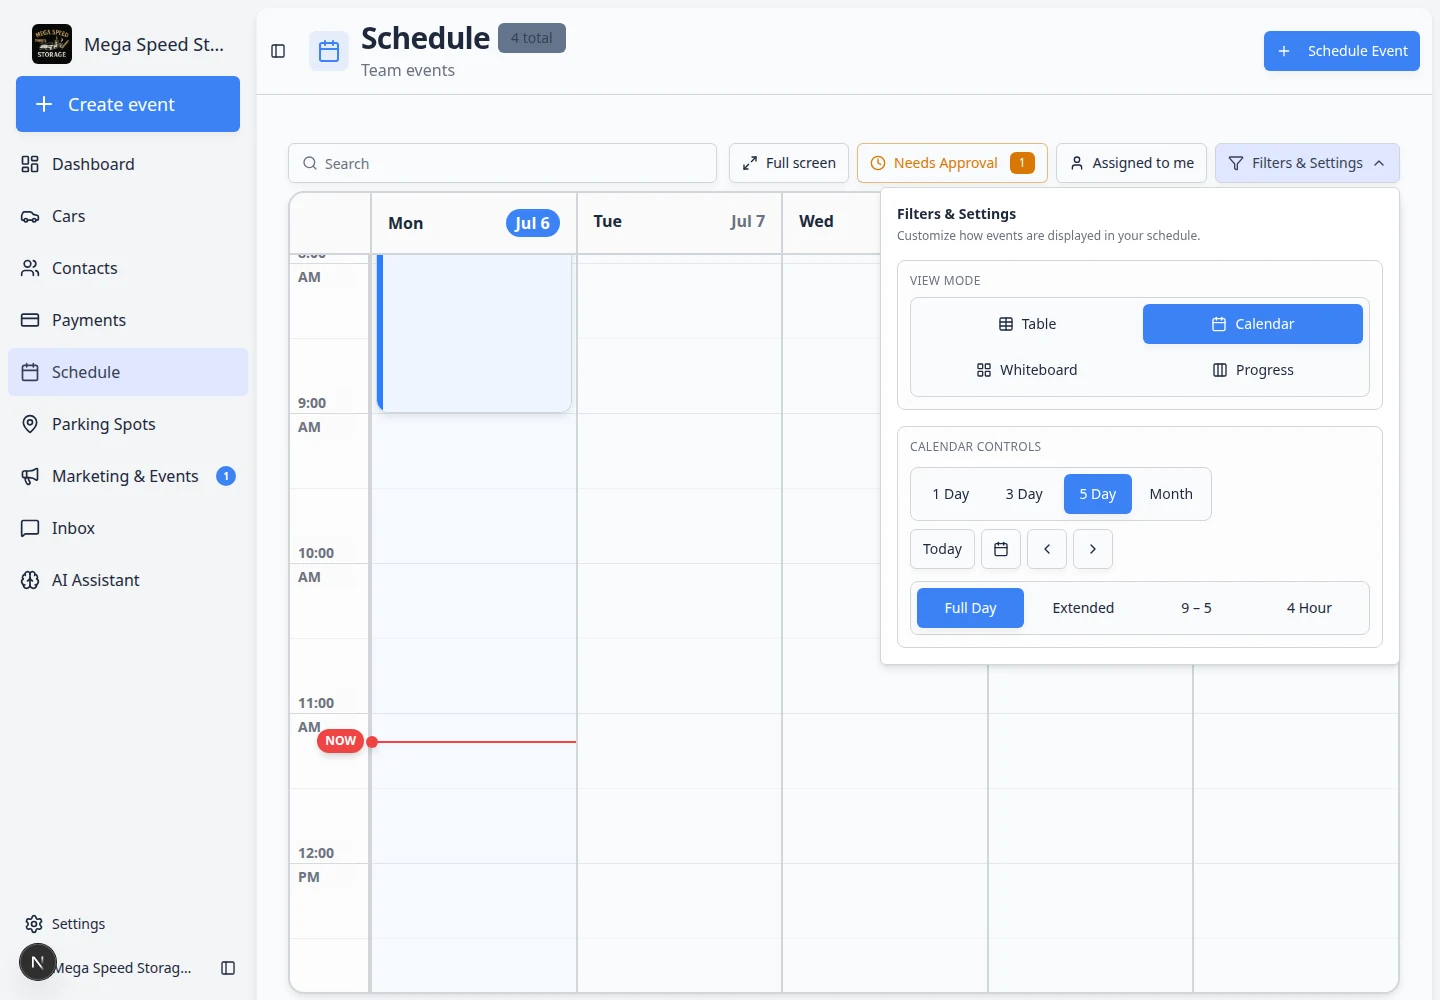Click the Tue Jul 7 column header
Viewport: 1440px width, 1000px height.
click(x=679, y=222)
